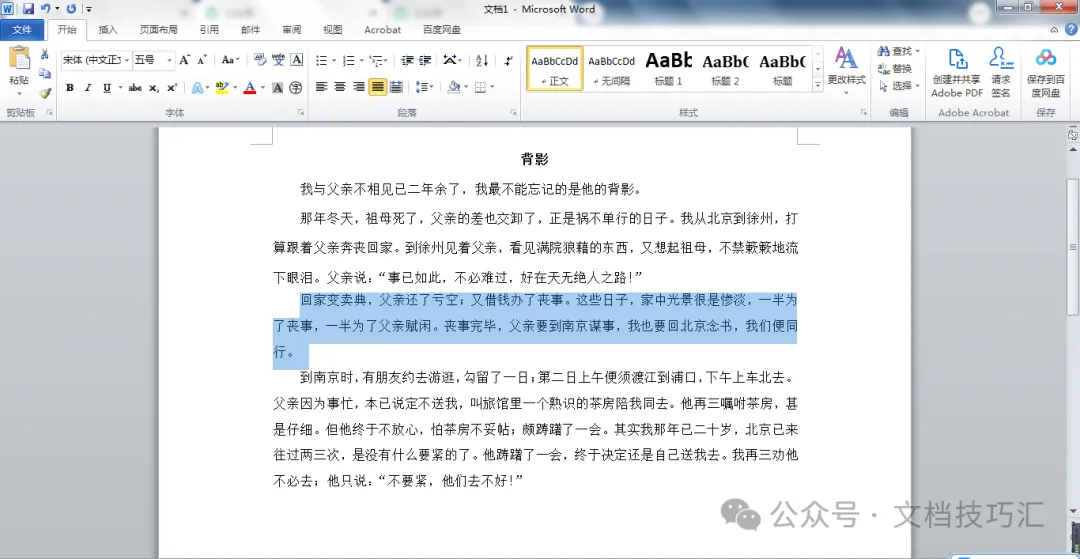
Task: Apply the 无间隔 style
Action: (x=612, y=68)
